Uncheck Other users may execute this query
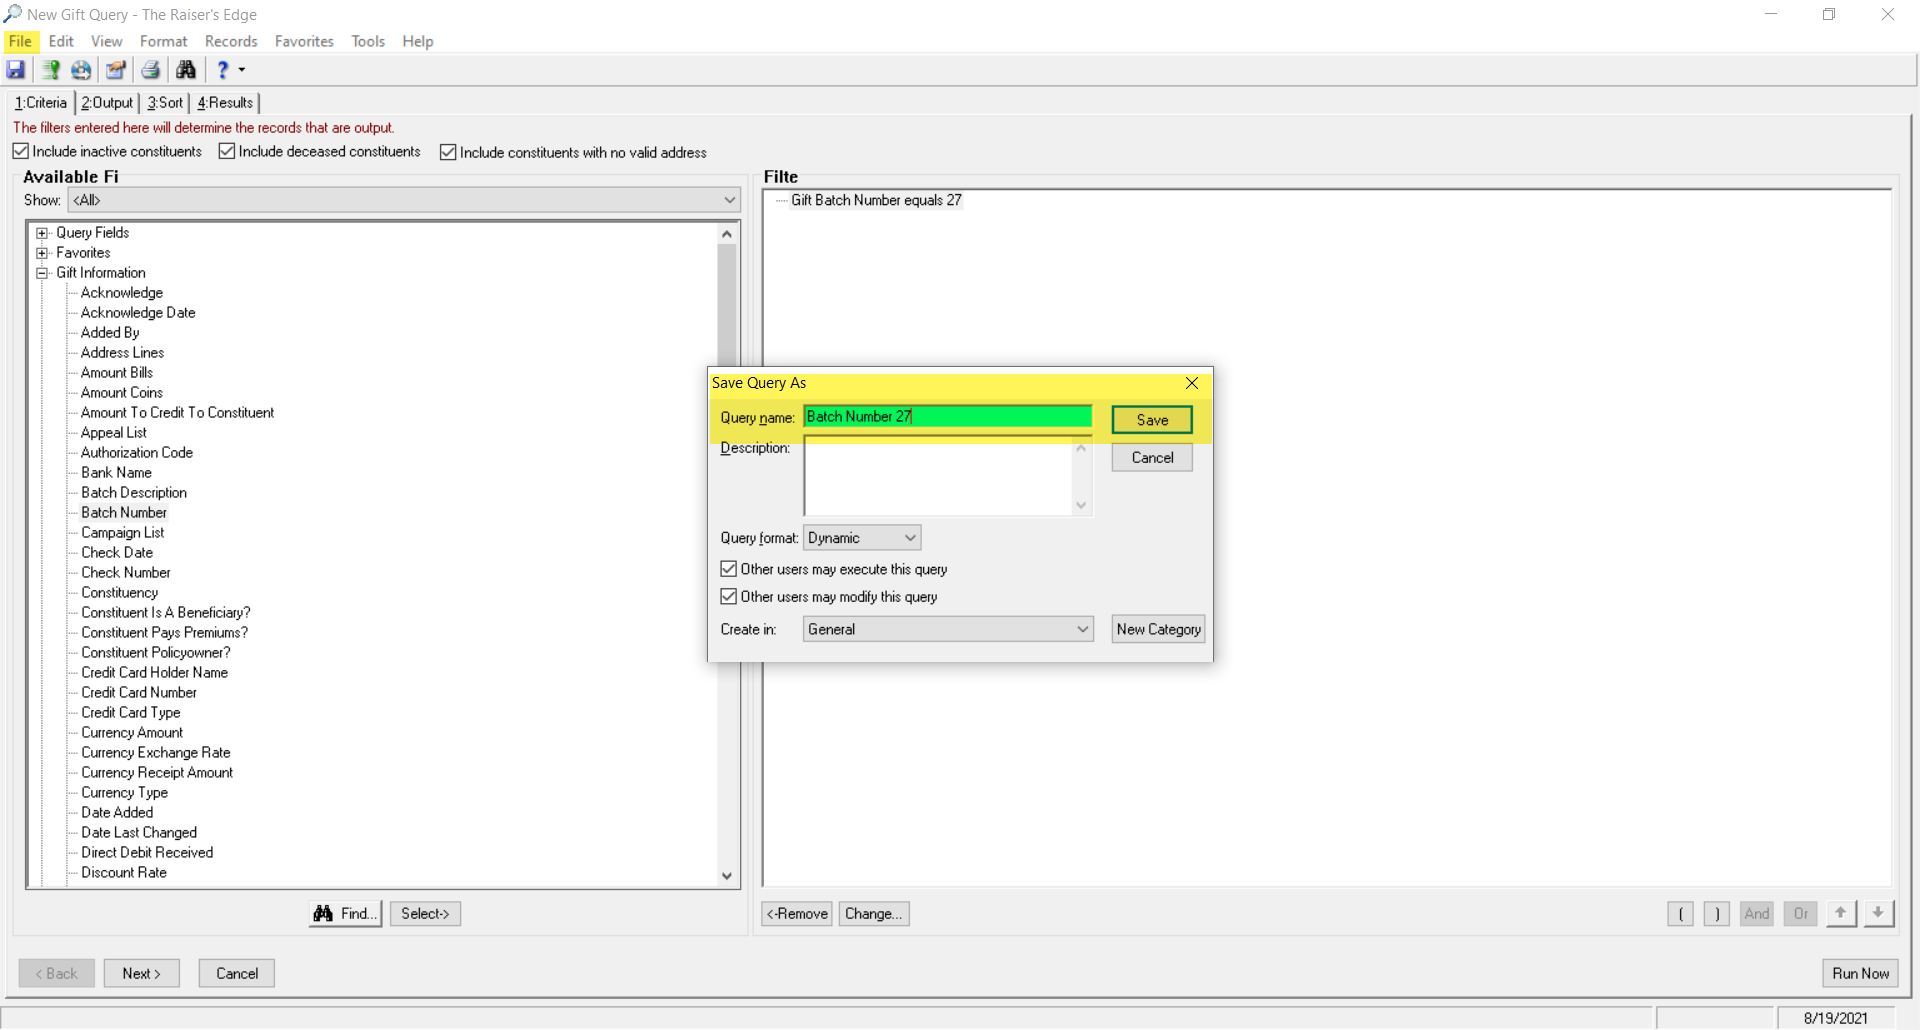Viewport: 1920px width, 1030px height. click(729, 569)
